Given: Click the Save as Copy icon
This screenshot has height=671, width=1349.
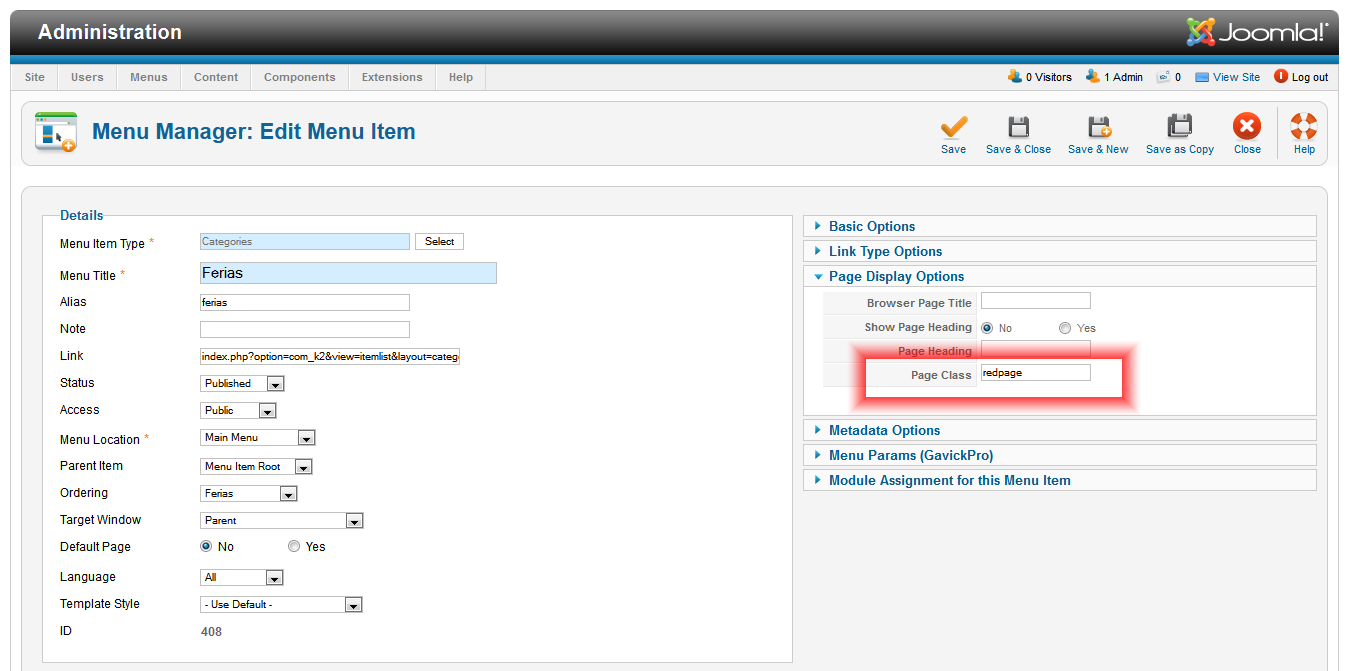Looking at the screenshot, I should (x=1180, y=127).
